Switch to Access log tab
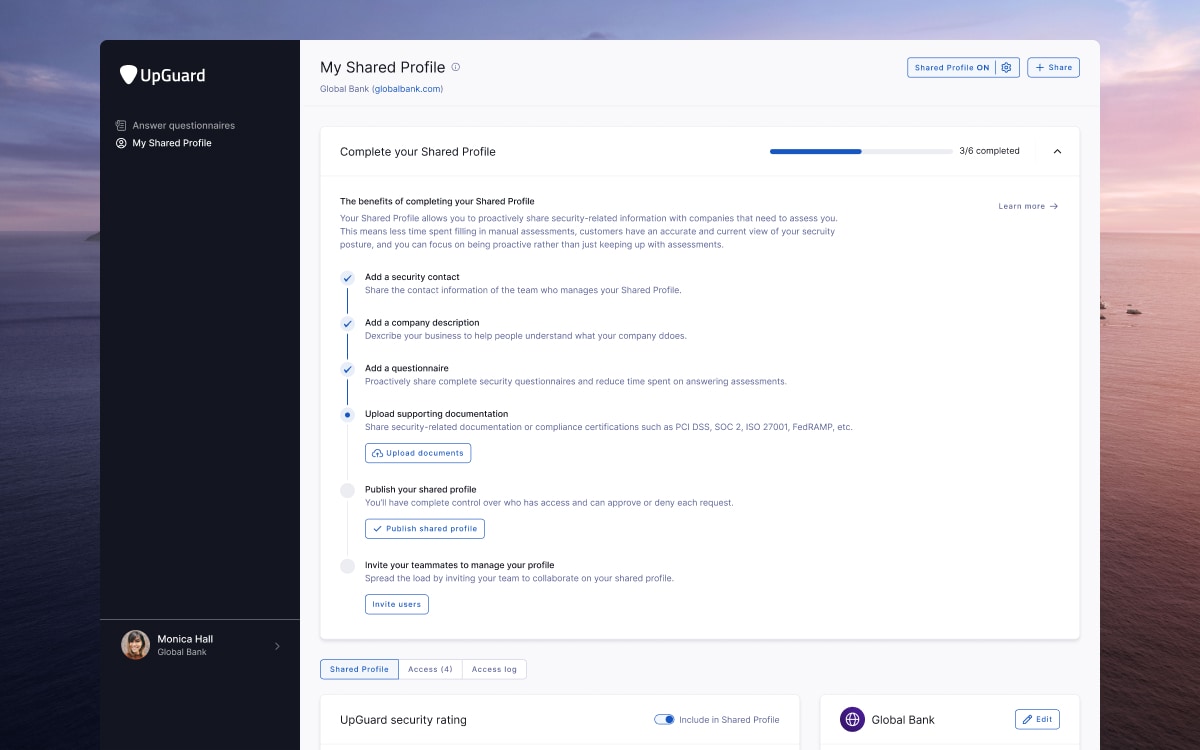This screenshot has width=1200, height=750. point(494,669)
